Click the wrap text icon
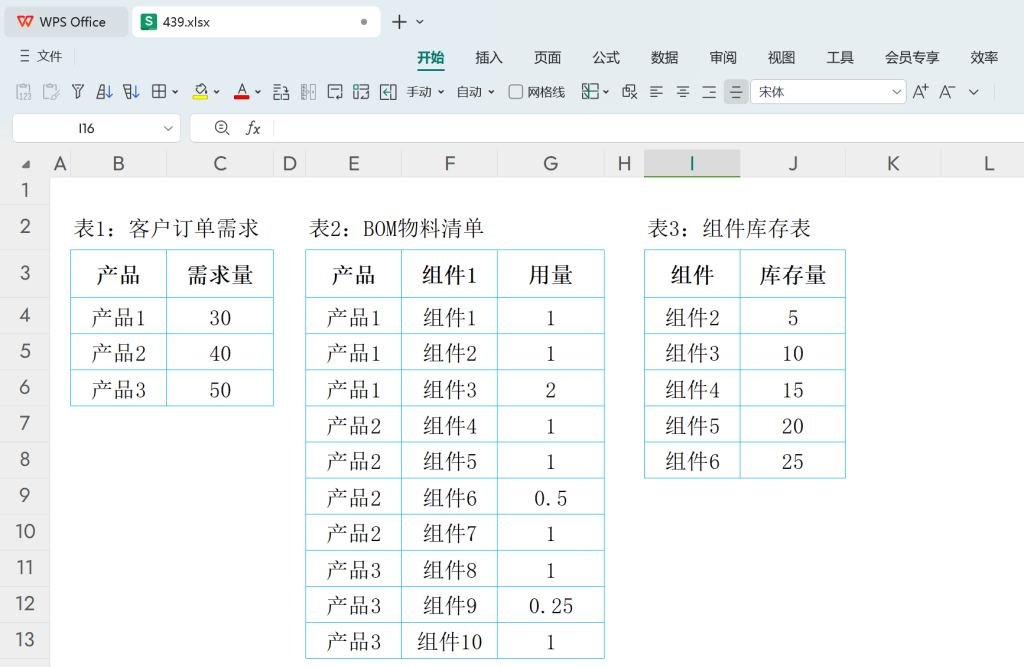Screen dimensions: 1024x667 pos(335,92)
